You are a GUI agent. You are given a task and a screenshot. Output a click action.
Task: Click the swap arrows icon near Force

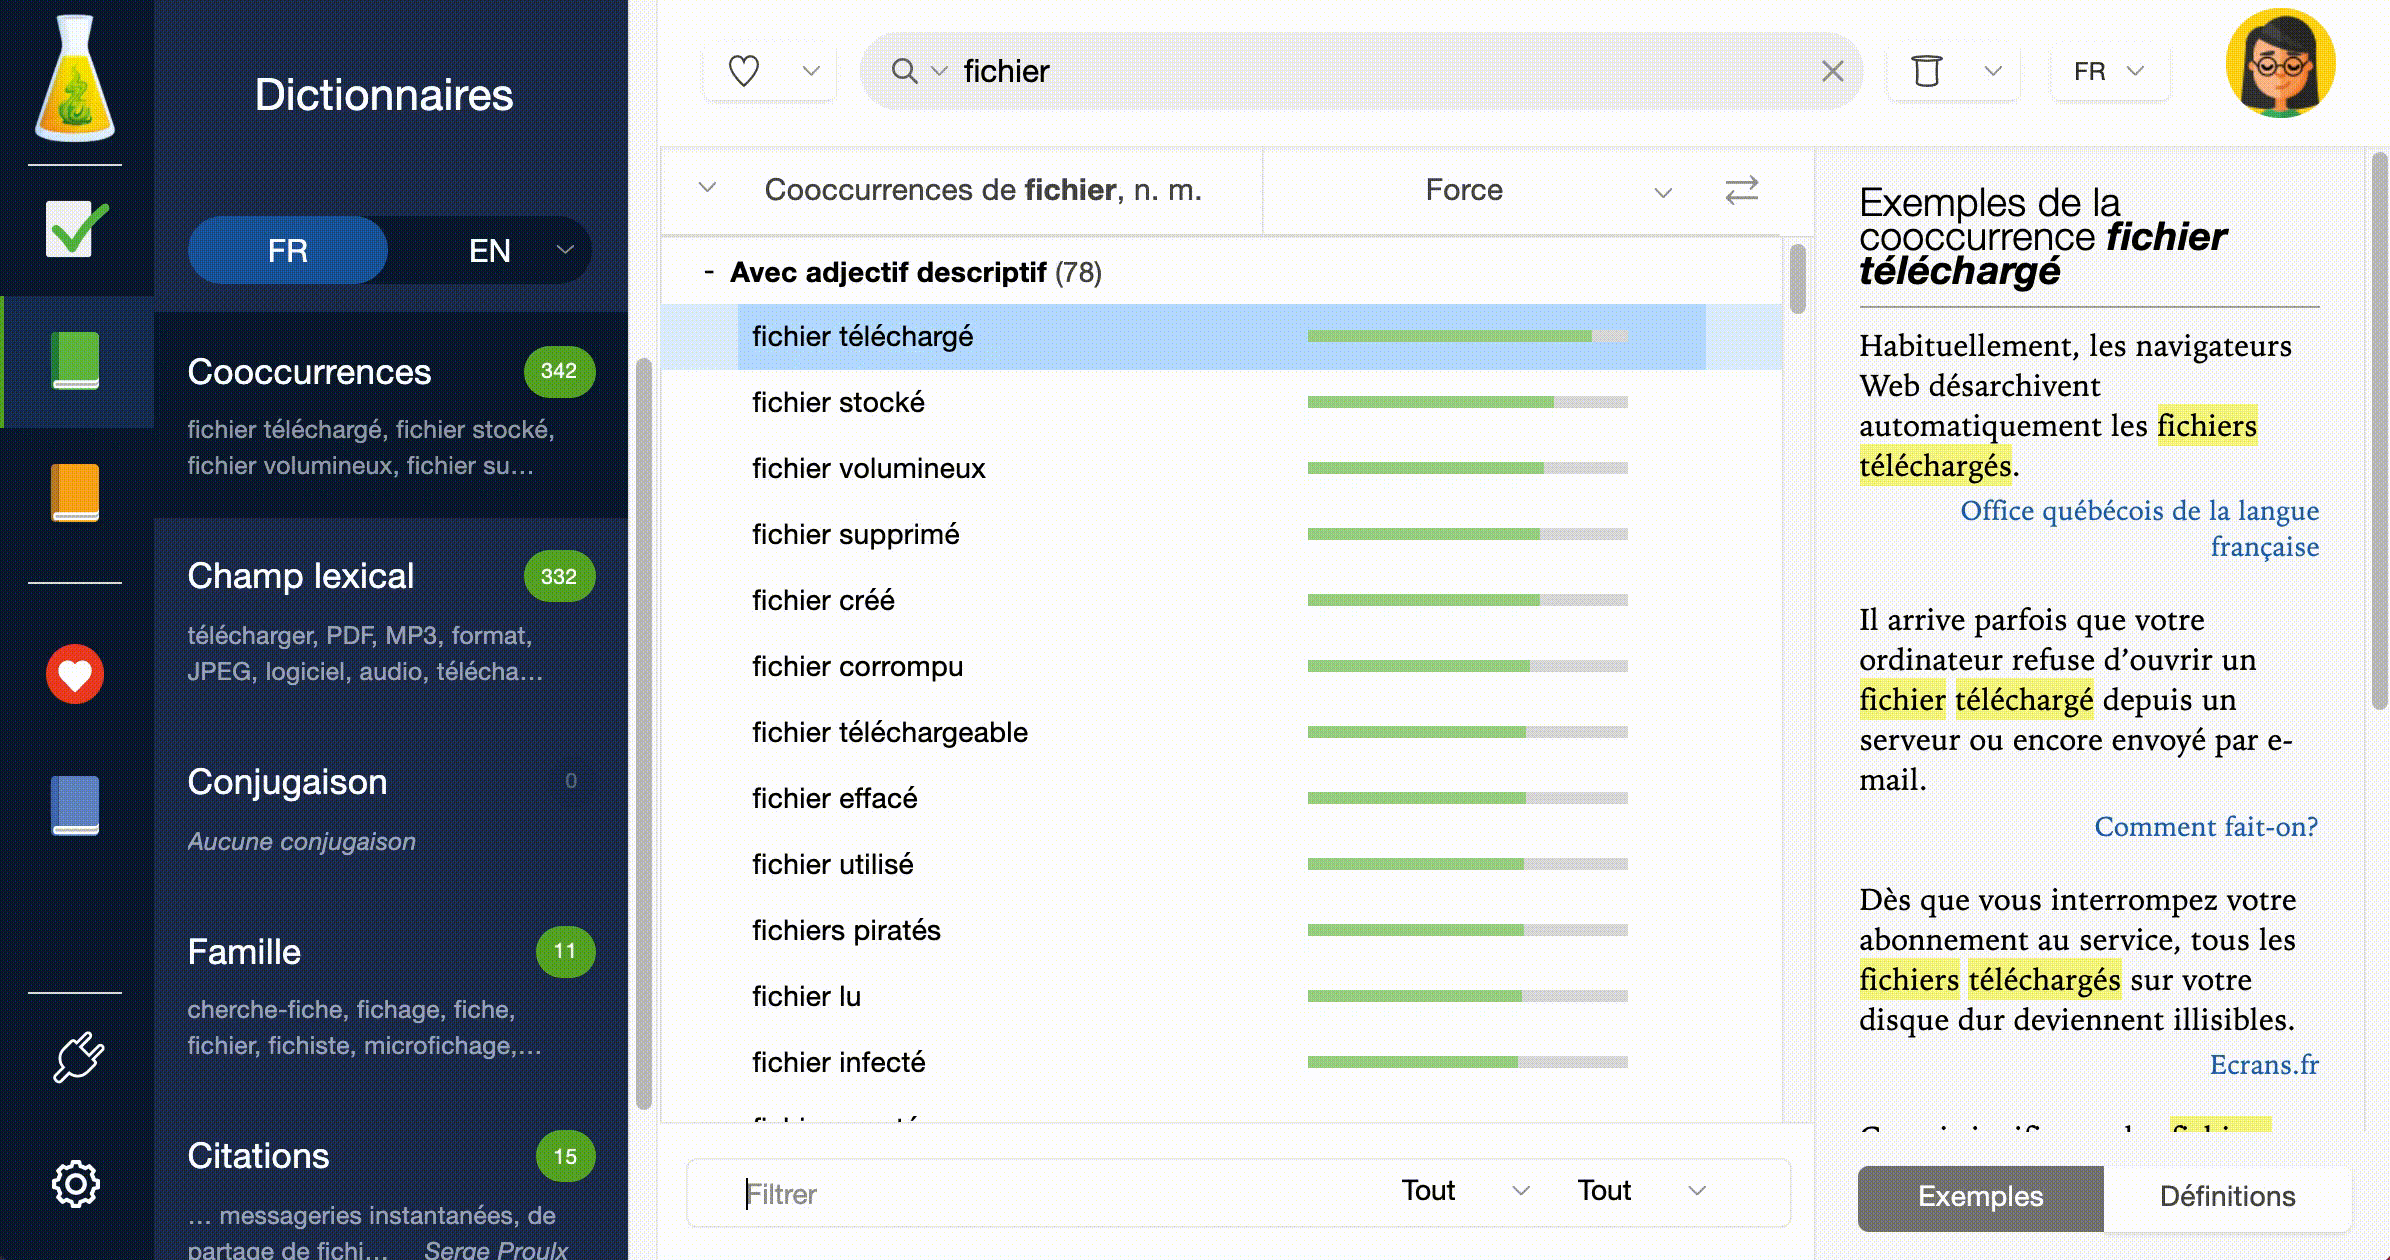(x=1741, y=190)
